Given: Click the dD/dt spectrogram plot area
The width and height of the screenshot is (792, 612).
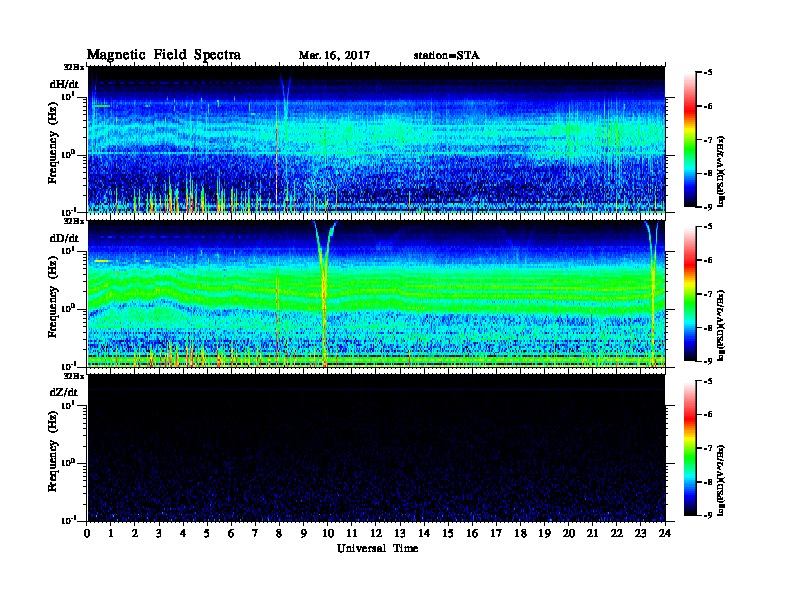Looking at the screenshot, I should [x=377, y=293].
